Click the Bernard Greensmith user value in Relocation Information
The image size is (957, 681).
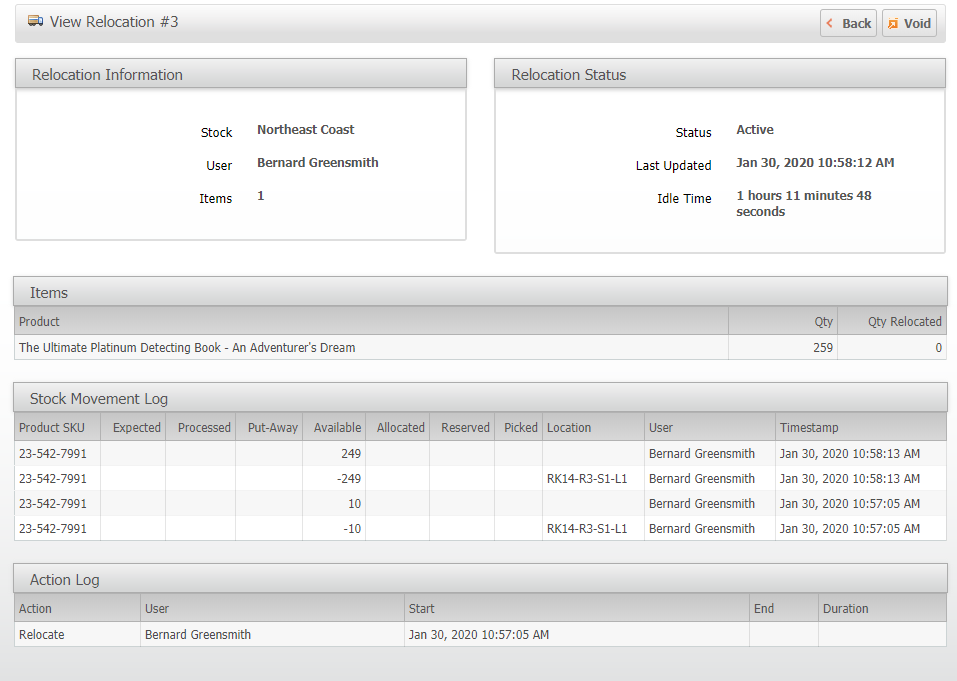pos(317,162)
